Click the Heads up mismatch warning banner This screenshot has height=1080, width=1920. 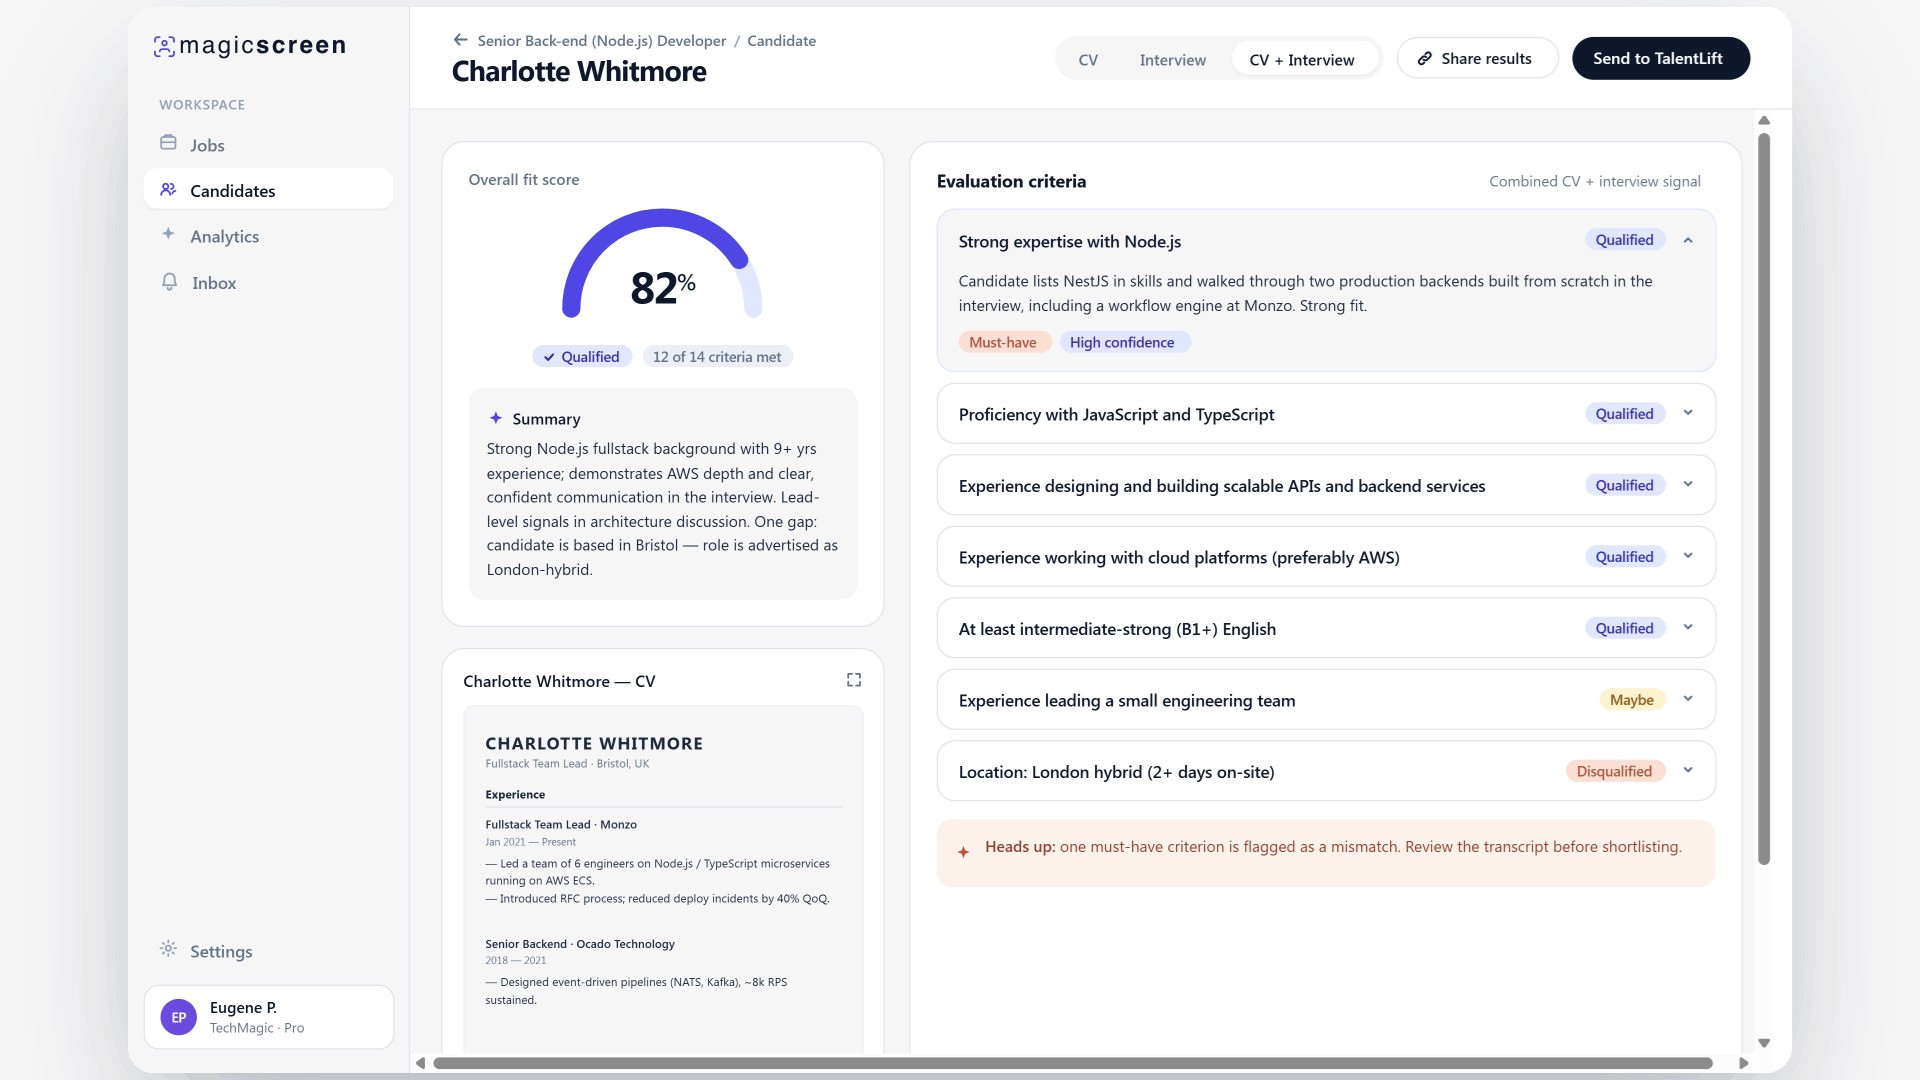(x=1326, y=853)
